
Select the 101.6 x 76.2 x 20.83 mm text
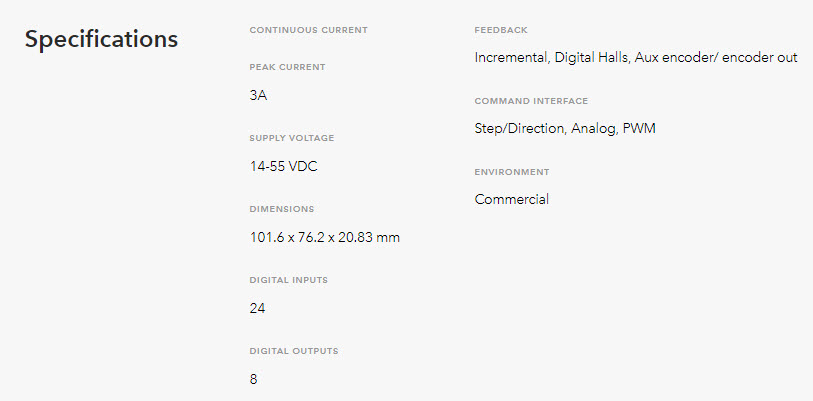point(325,238)
